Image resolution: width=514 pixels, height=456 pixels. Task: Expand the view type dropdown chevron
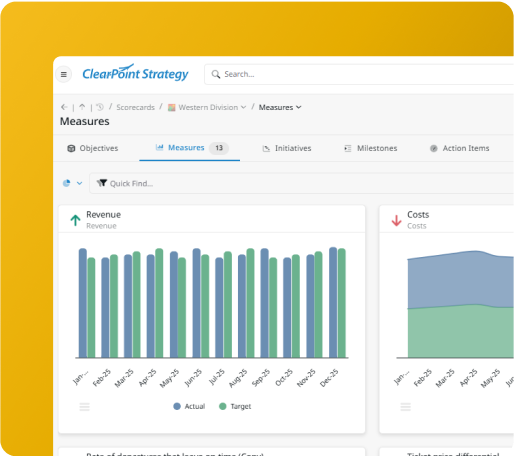pos(79,183)
